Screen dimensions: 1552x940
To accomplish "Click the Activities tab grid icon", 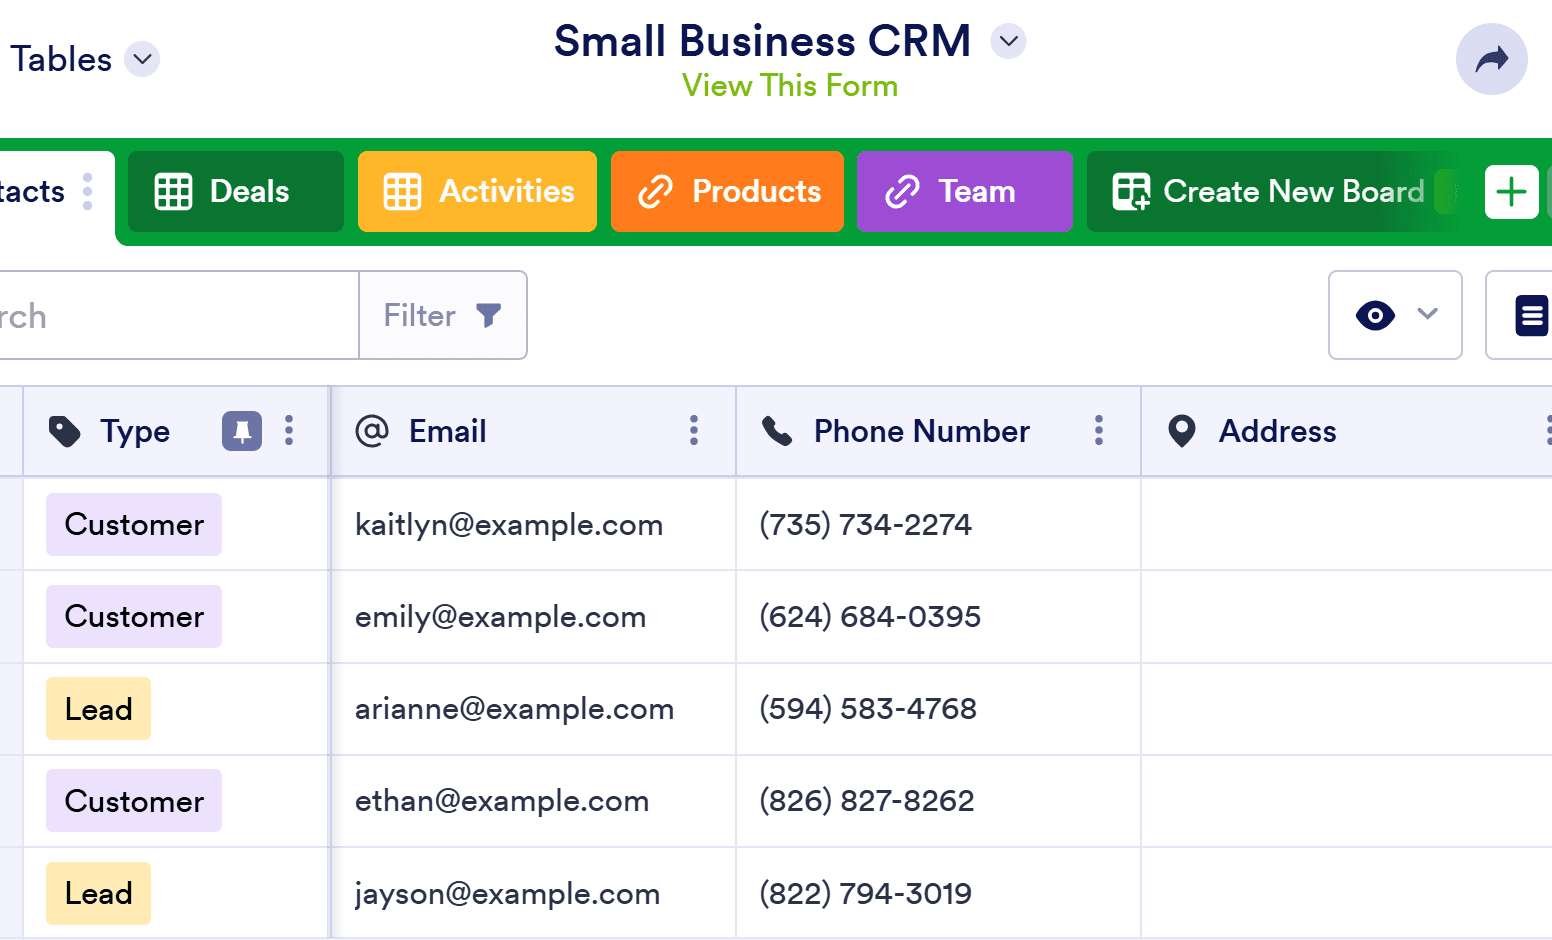I will click(x=402, y=191).
